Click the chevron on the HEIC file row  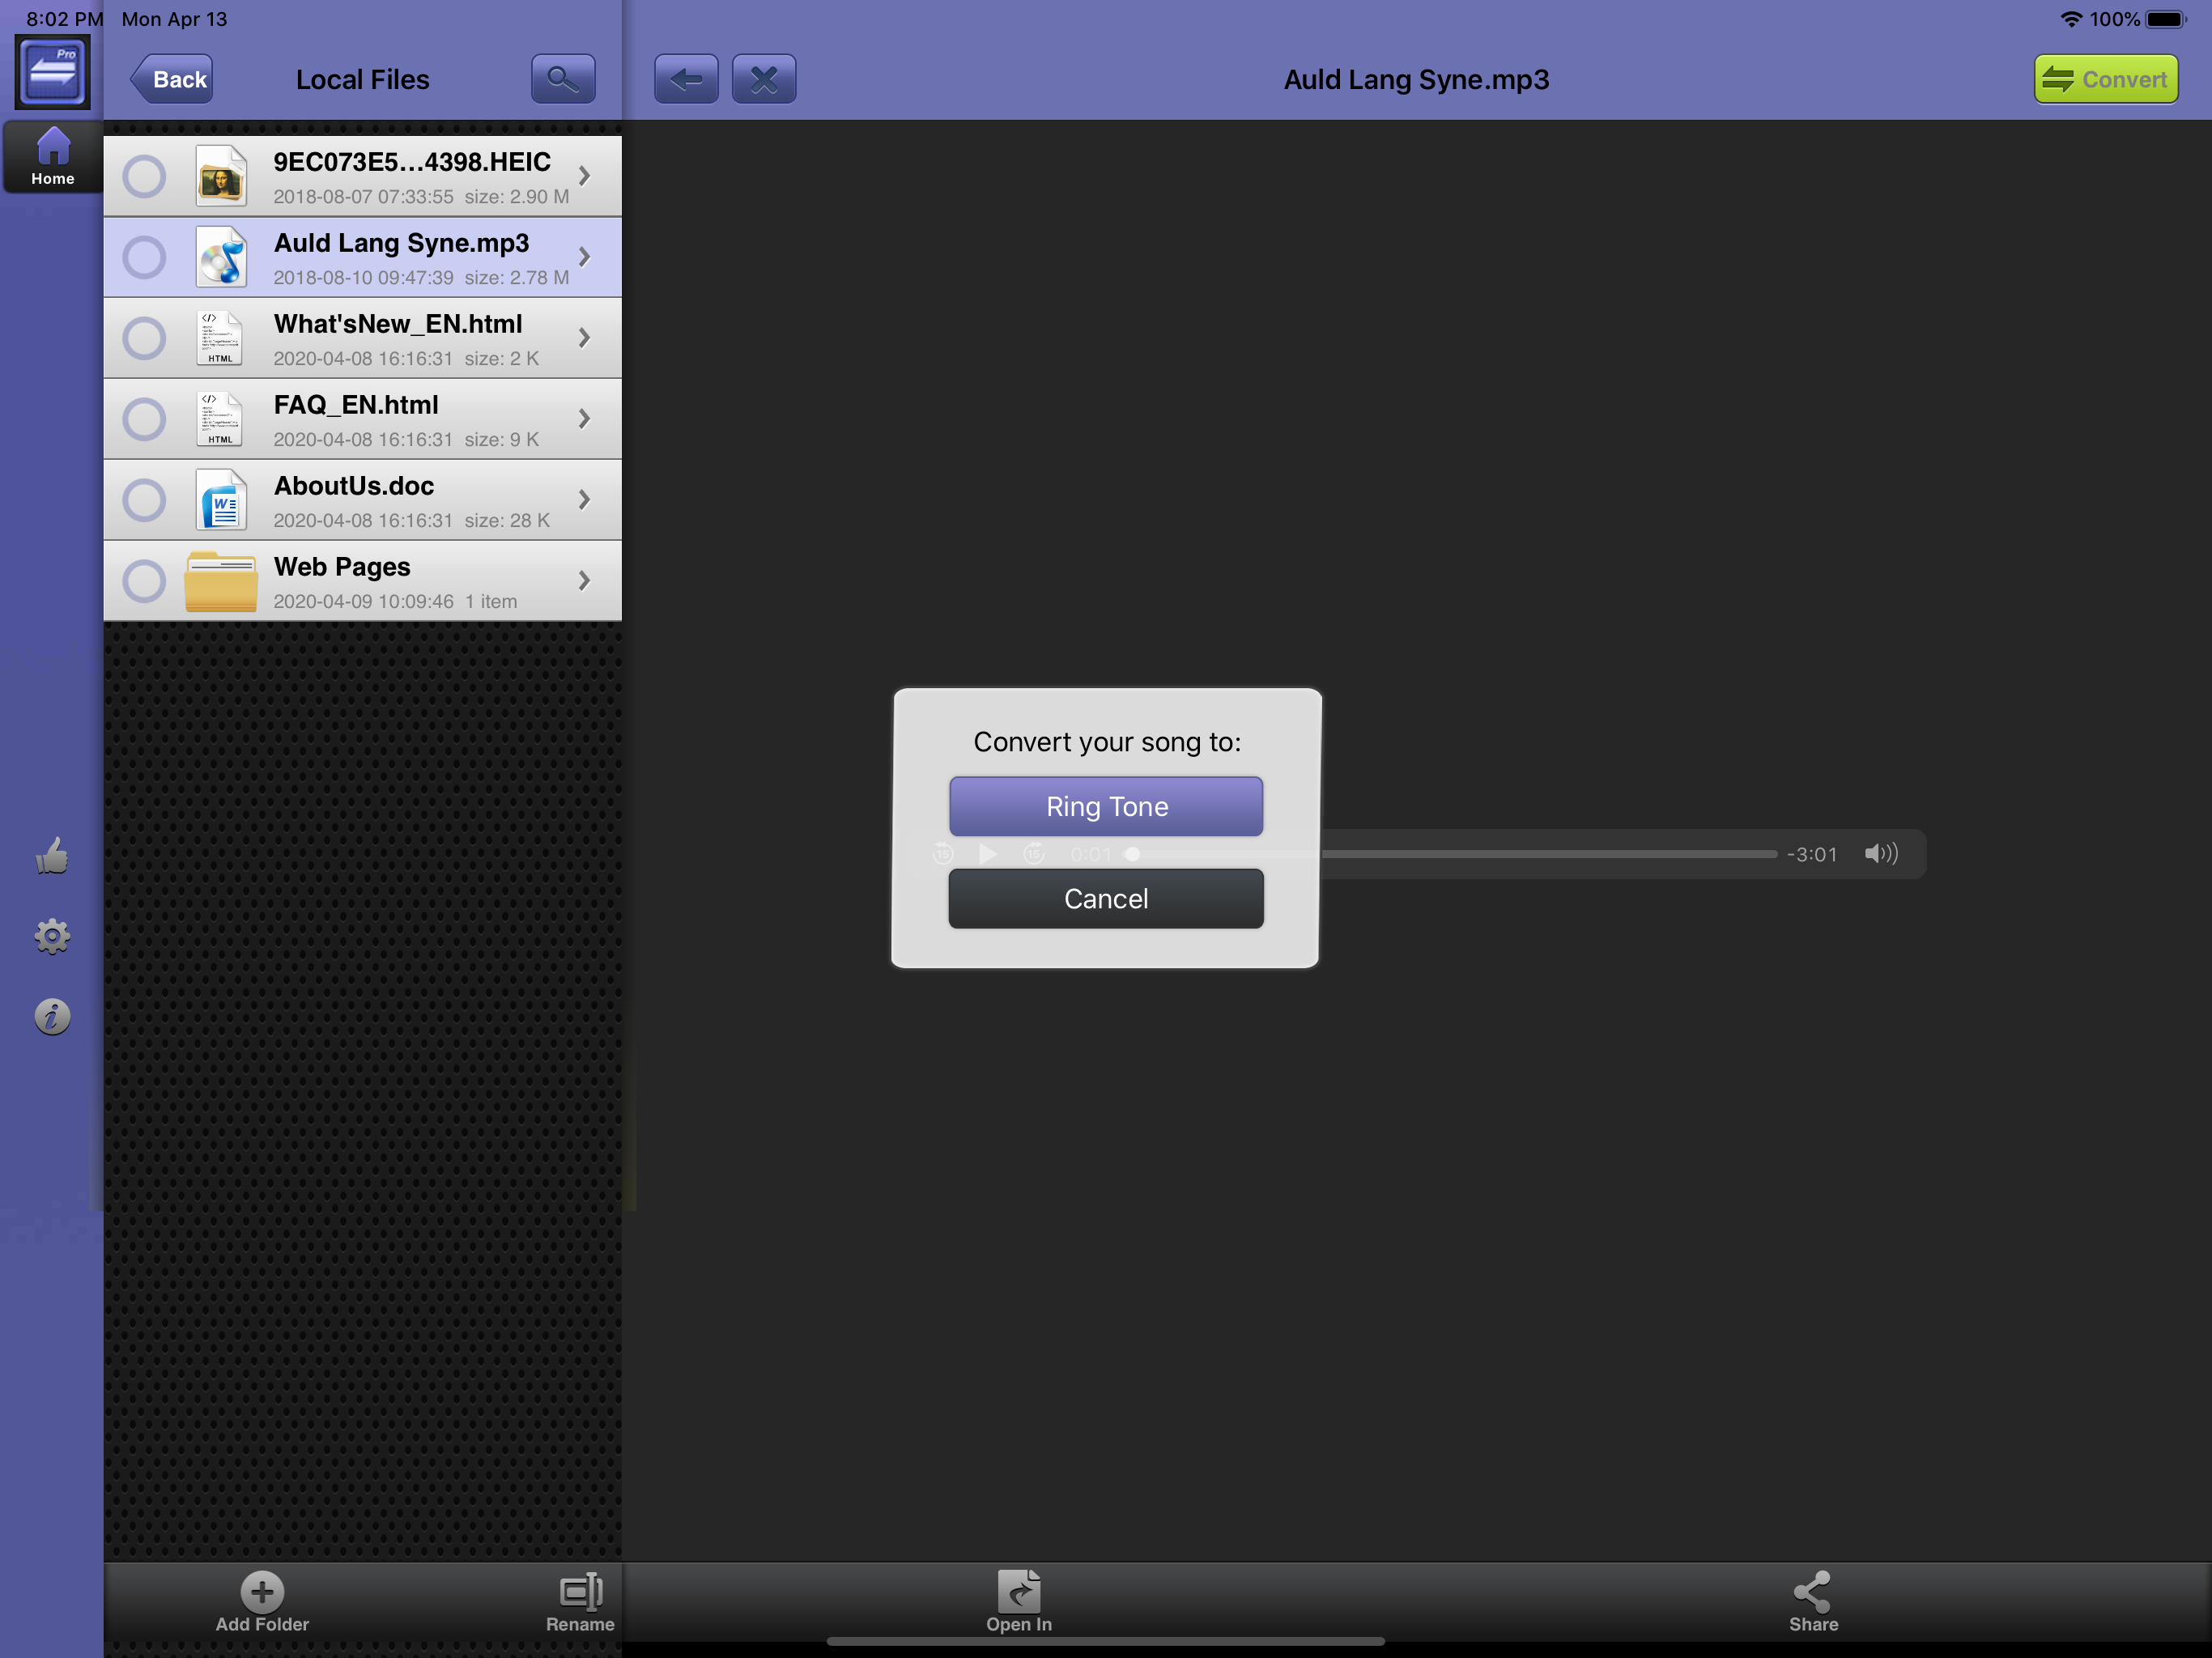tap(585, 176)
